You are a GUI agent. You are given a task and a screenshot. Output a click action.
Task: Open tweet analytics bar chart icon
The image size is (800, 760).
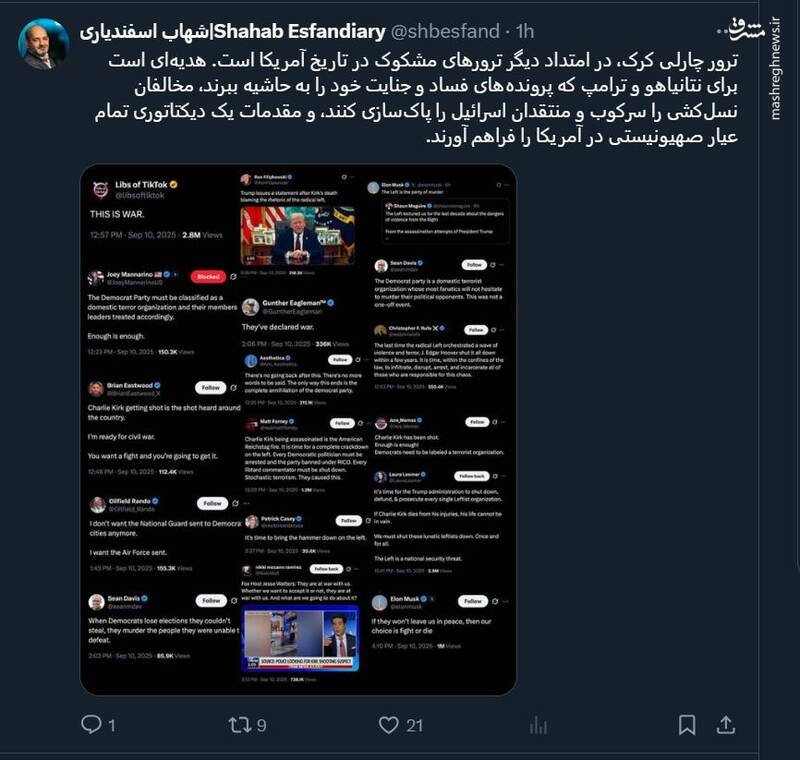tap(538, 725)
